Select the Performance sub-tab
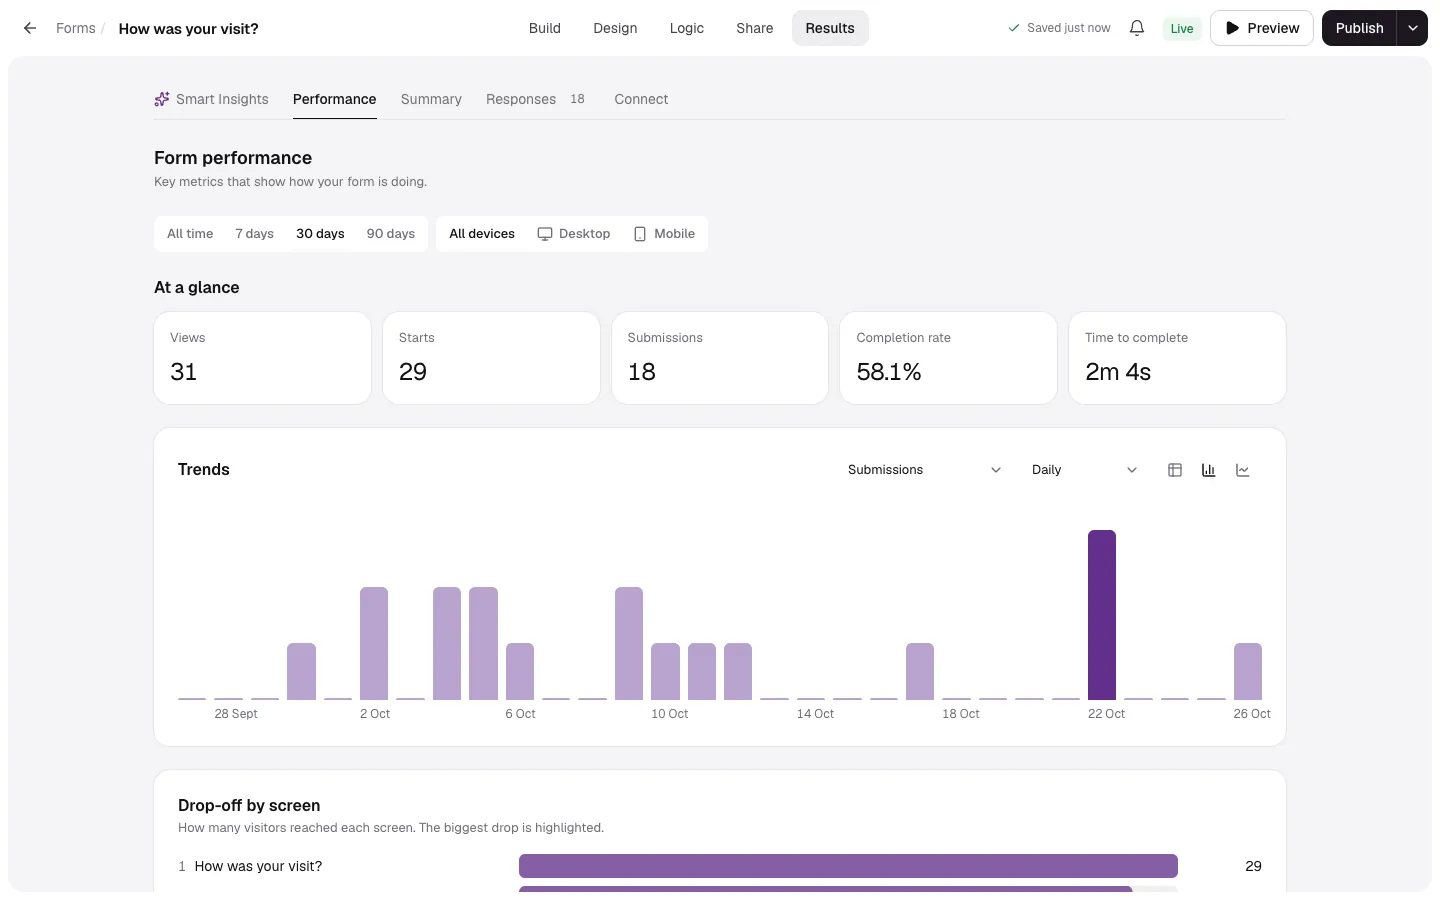Image resolution: width=1440 pixels, height=900 pixels. coord(335,99)
